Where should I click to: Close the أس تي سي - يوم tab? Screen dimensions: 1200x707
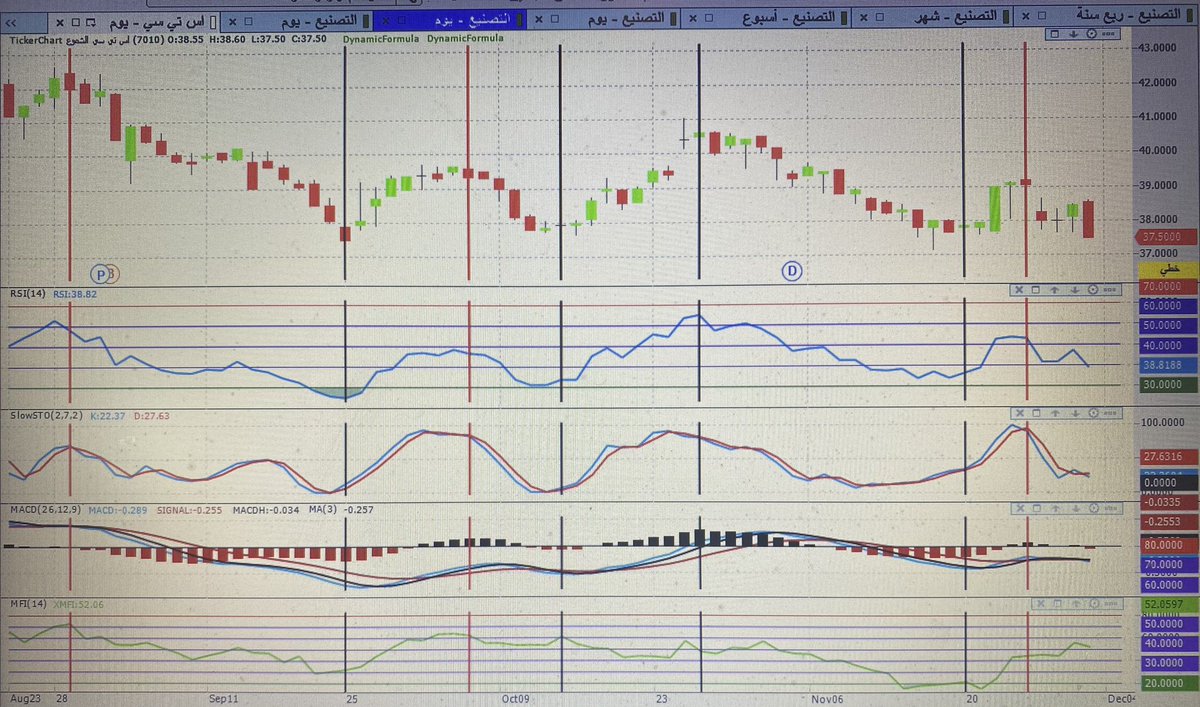coord(60,22)
